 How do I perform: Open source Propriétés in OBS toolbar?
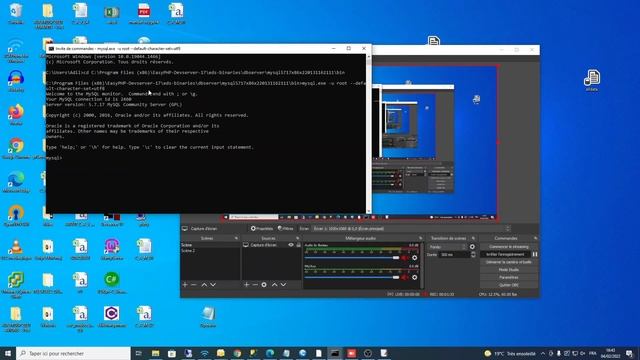(x=262, y=229)
